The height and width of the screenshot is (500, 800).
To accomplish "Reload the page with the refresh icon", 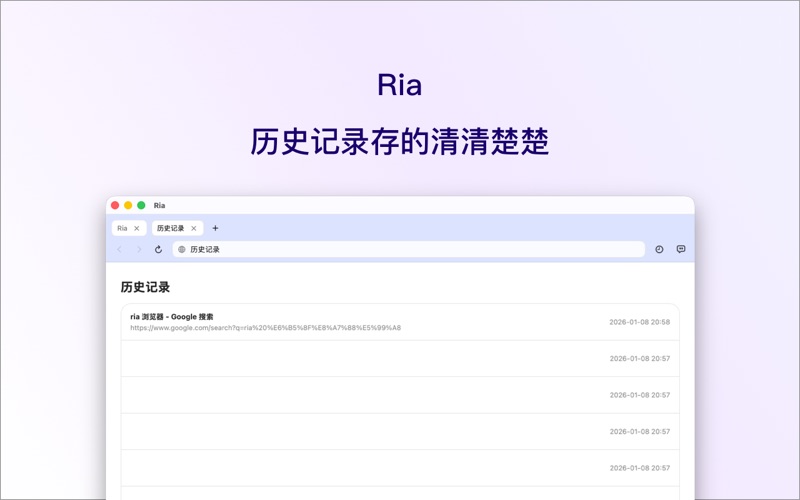I will click(158, 249).
